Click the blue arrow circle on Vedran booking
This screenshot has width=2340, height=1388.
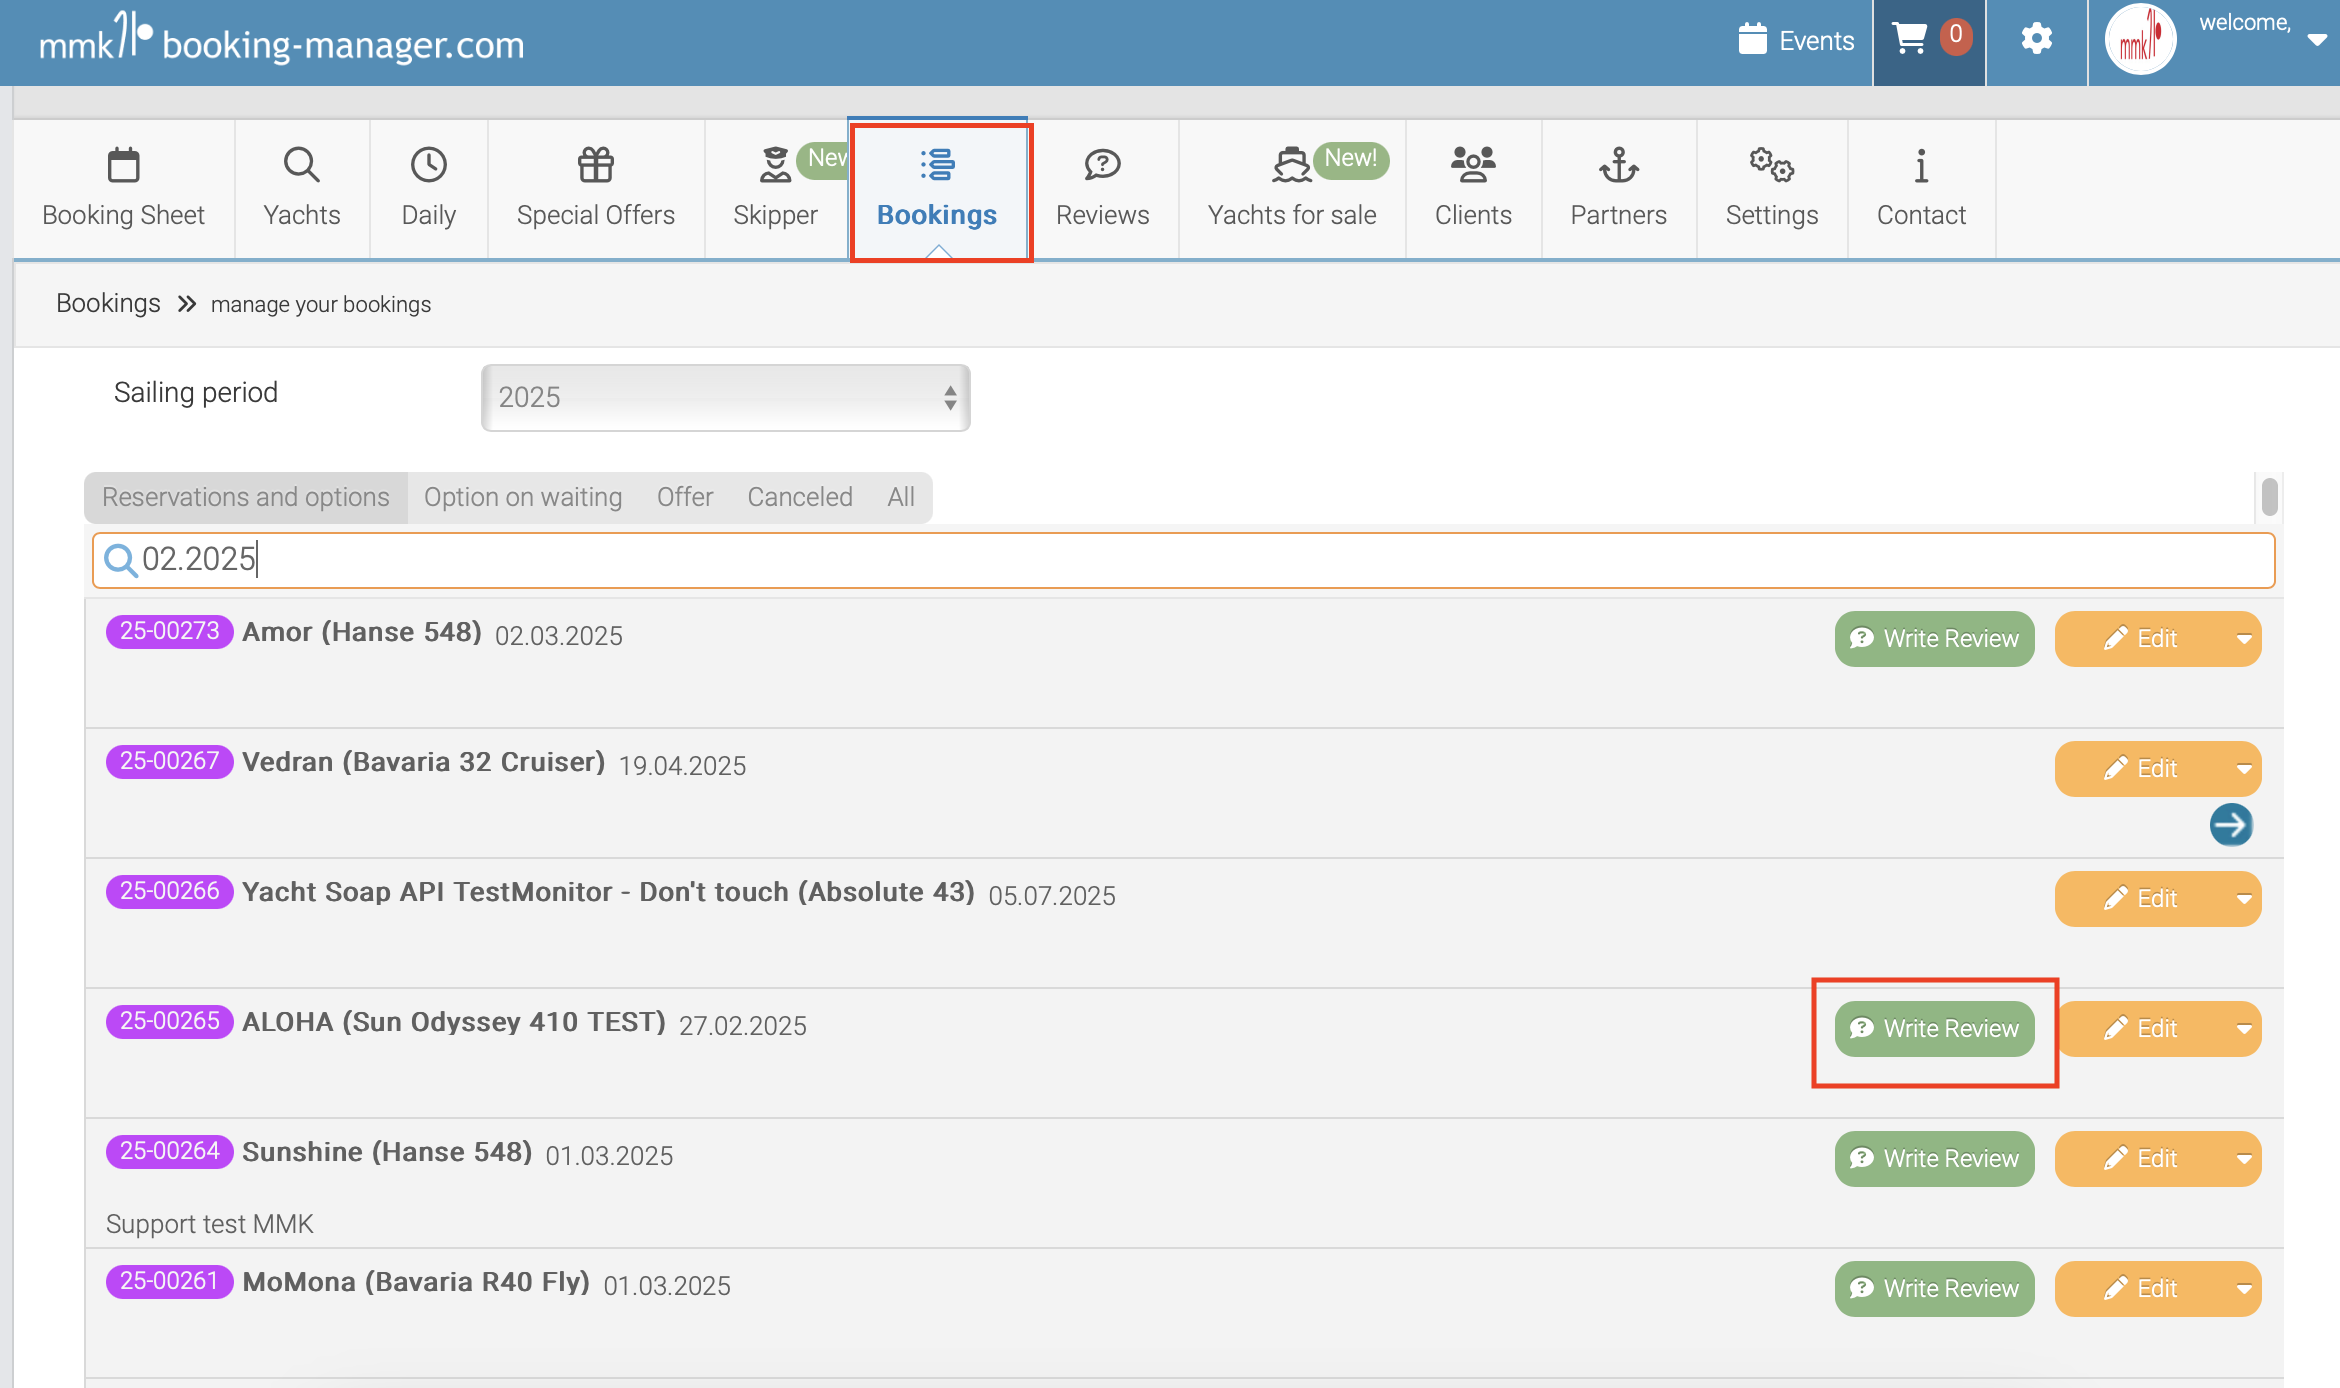click(2230, 825)
